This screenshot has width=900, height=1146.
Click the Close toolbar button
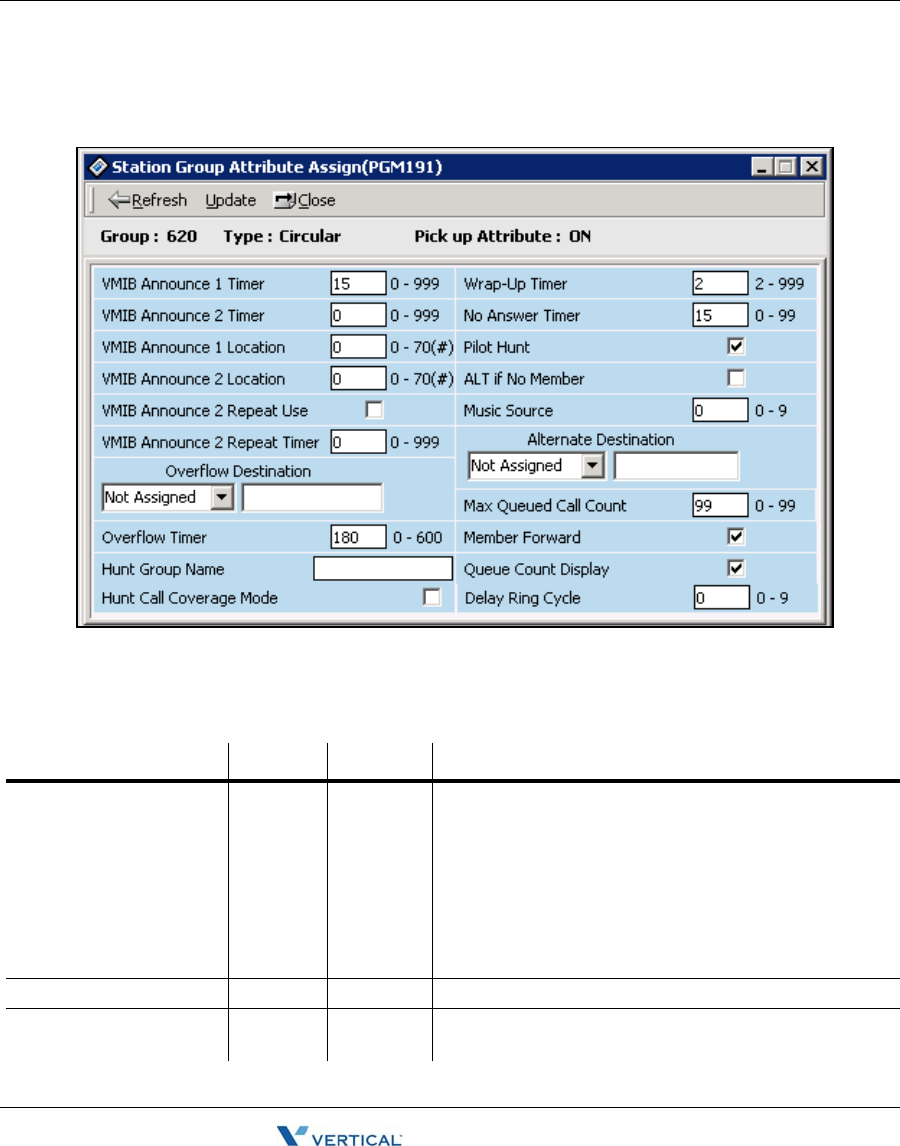pyautogui.click(x=305, y=200)
